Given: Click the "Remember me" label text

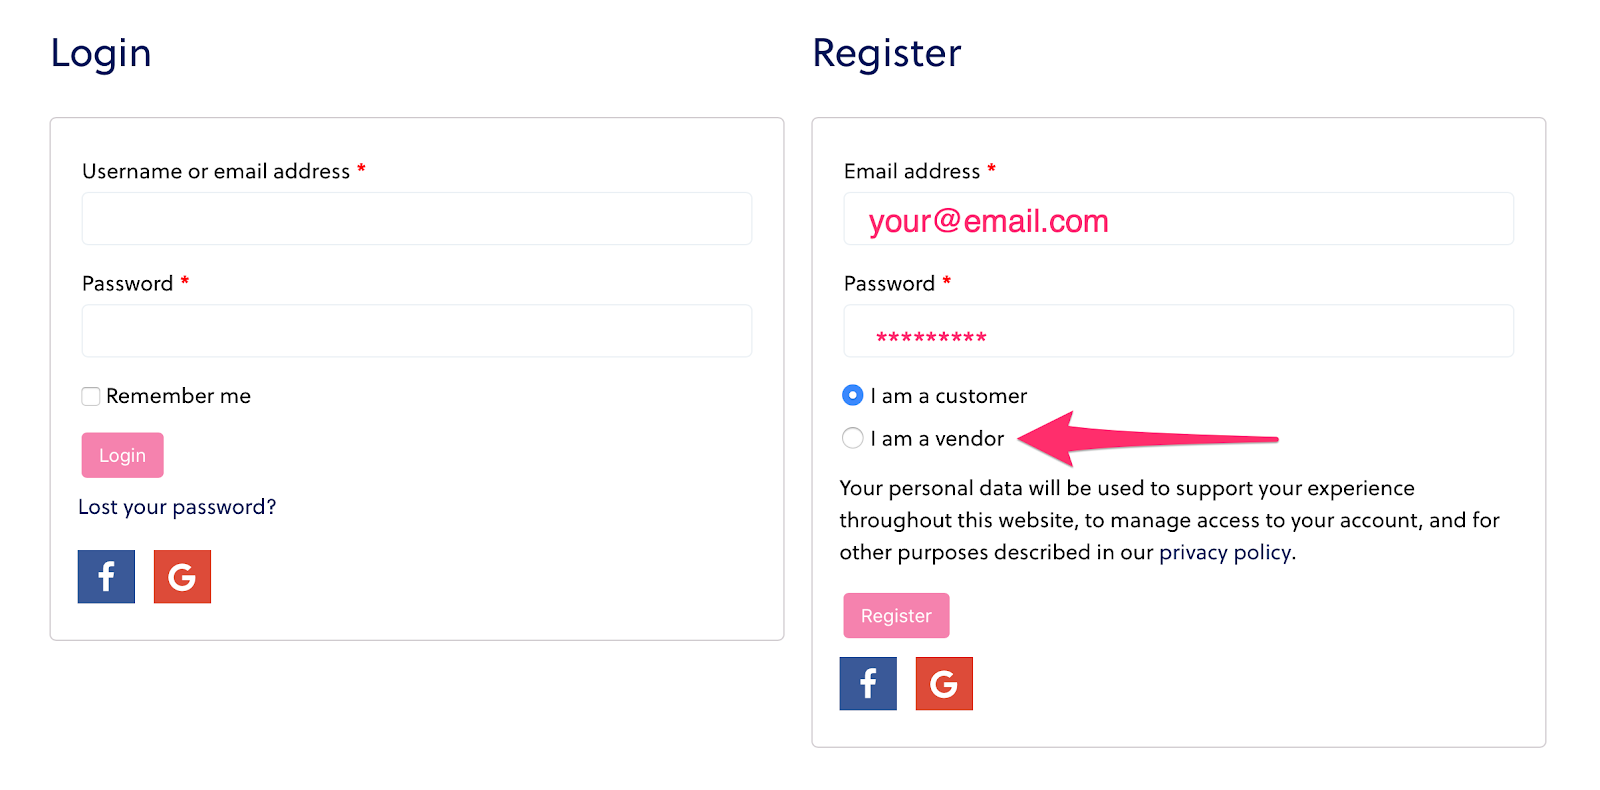Looking at the screenshot, I should (178, 396).
